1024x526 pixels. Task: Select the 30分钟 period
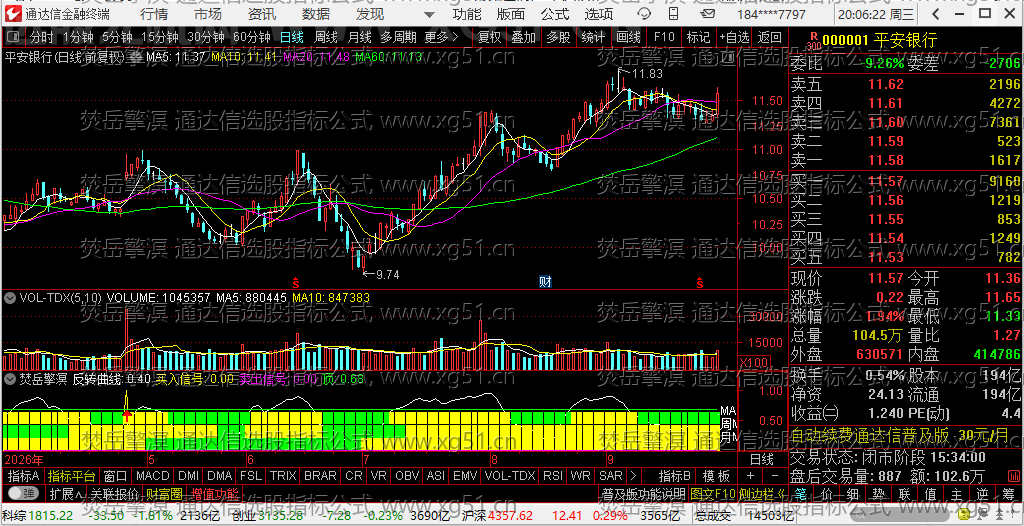[206, 37]
